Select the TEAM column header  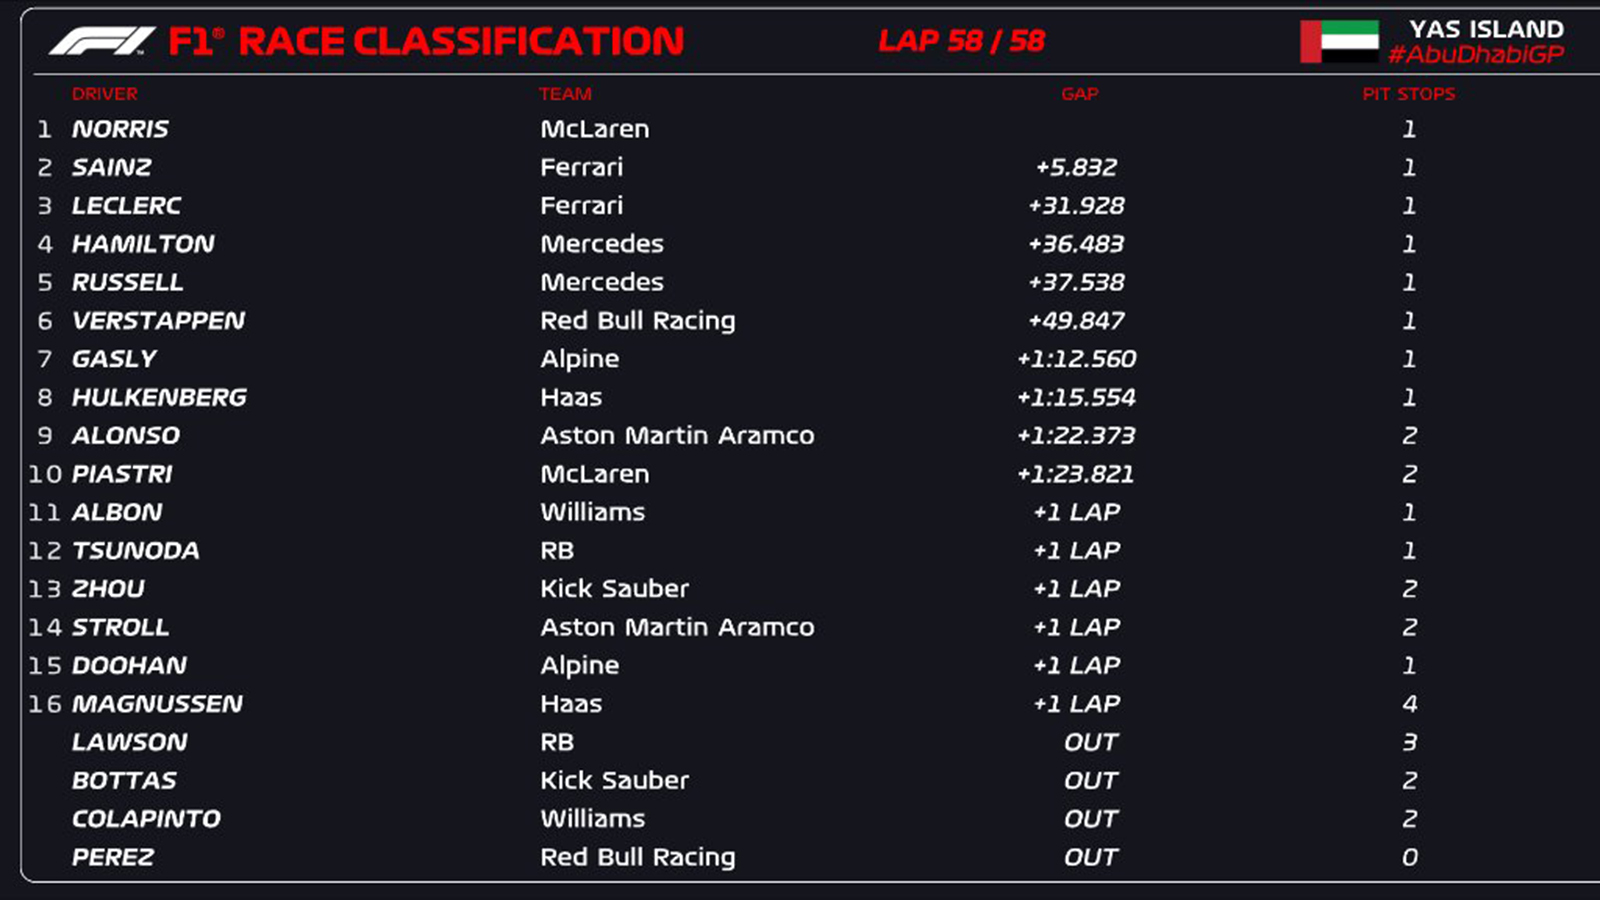(565, 94)
